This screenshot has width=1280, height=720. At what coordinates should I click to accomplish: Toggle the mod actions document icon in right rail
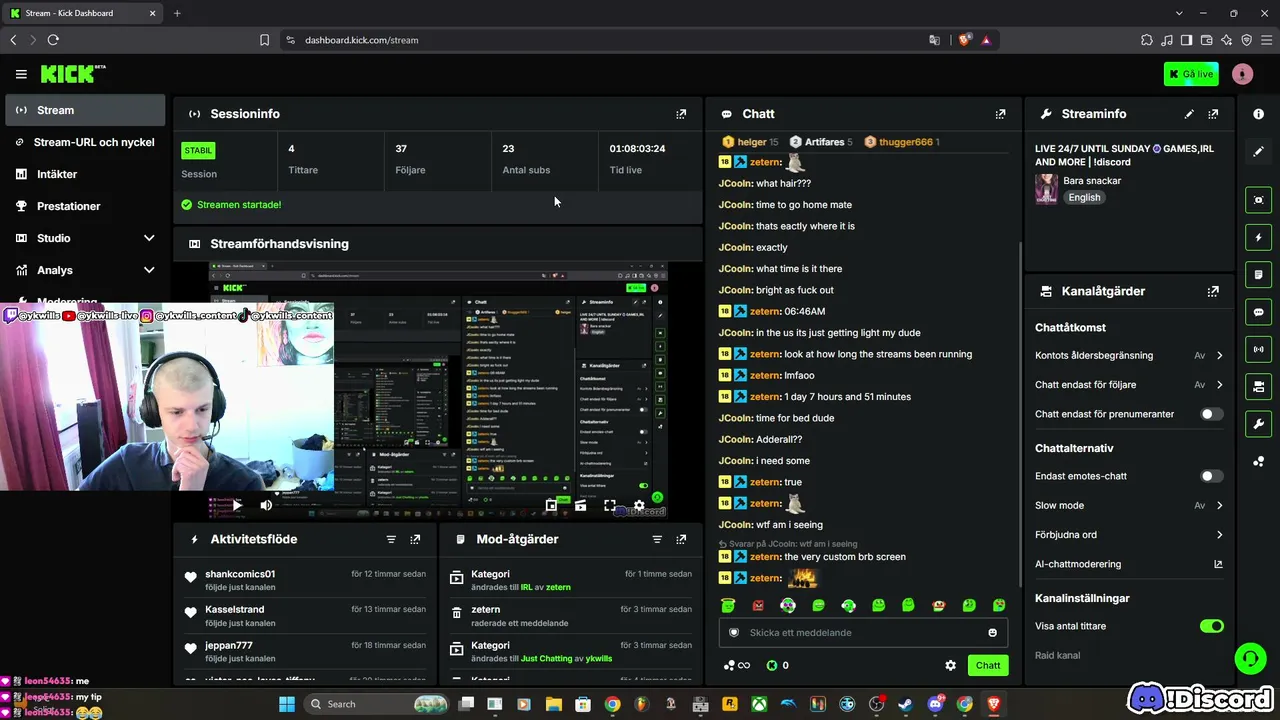[1258, 275]
